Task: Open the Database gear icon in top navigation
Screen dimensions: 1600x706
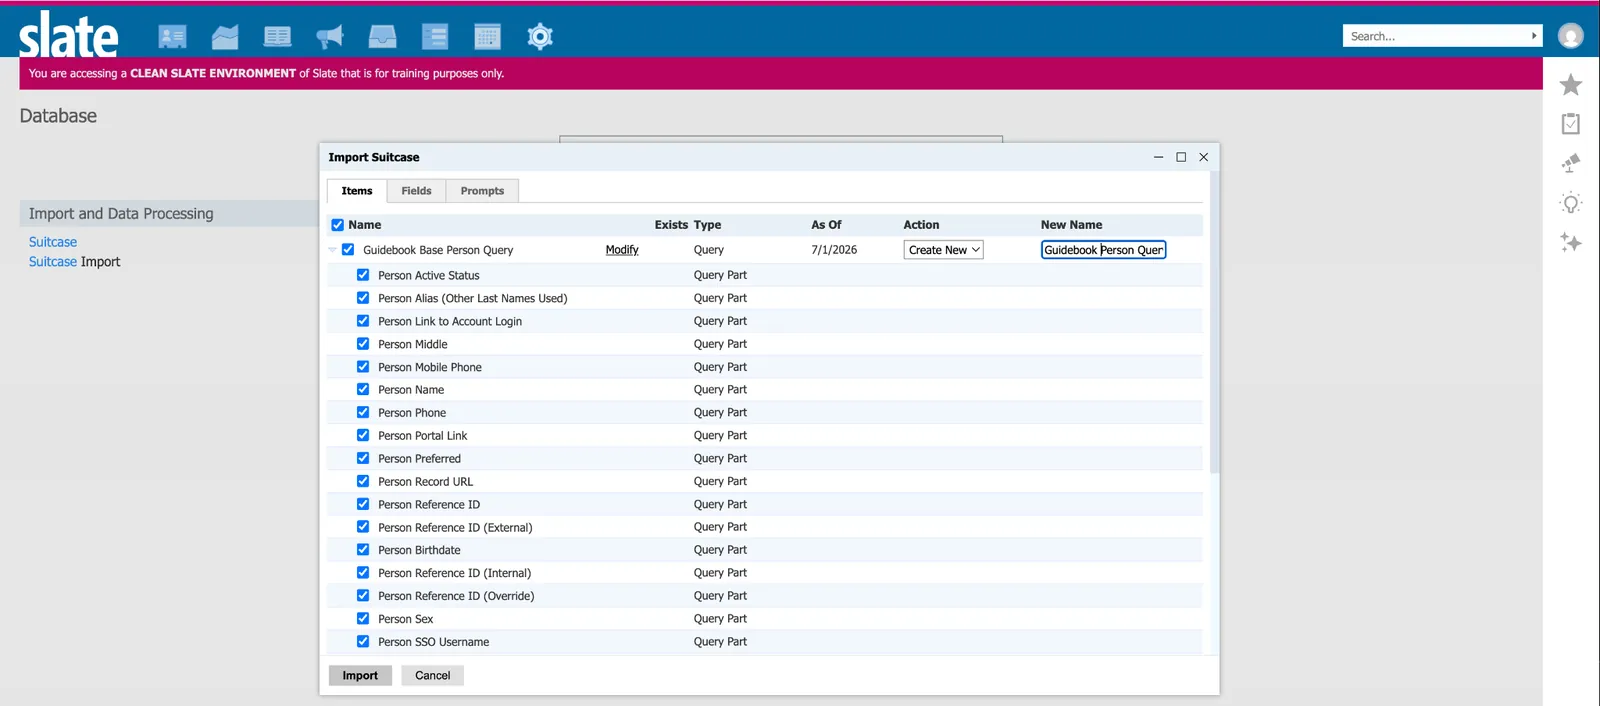Action: [540, 37]
